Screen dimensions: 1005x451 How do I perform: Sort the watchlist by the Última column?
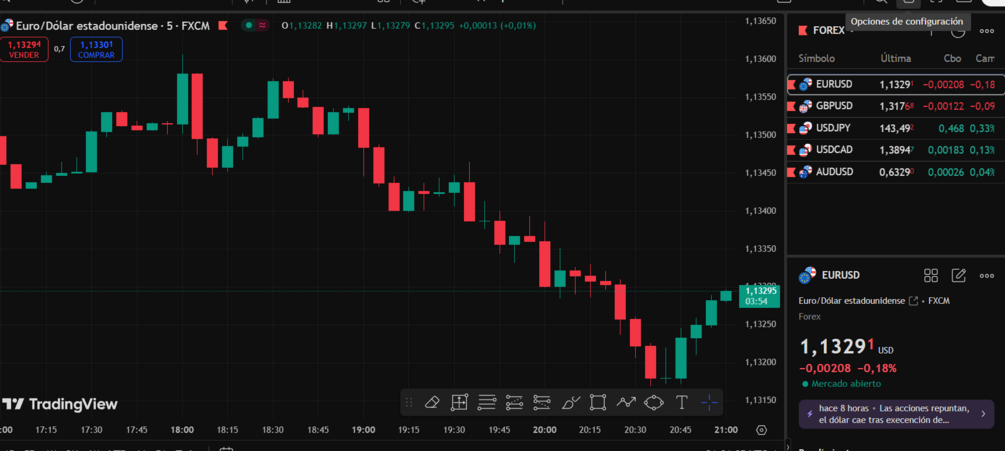coord(895,58)
